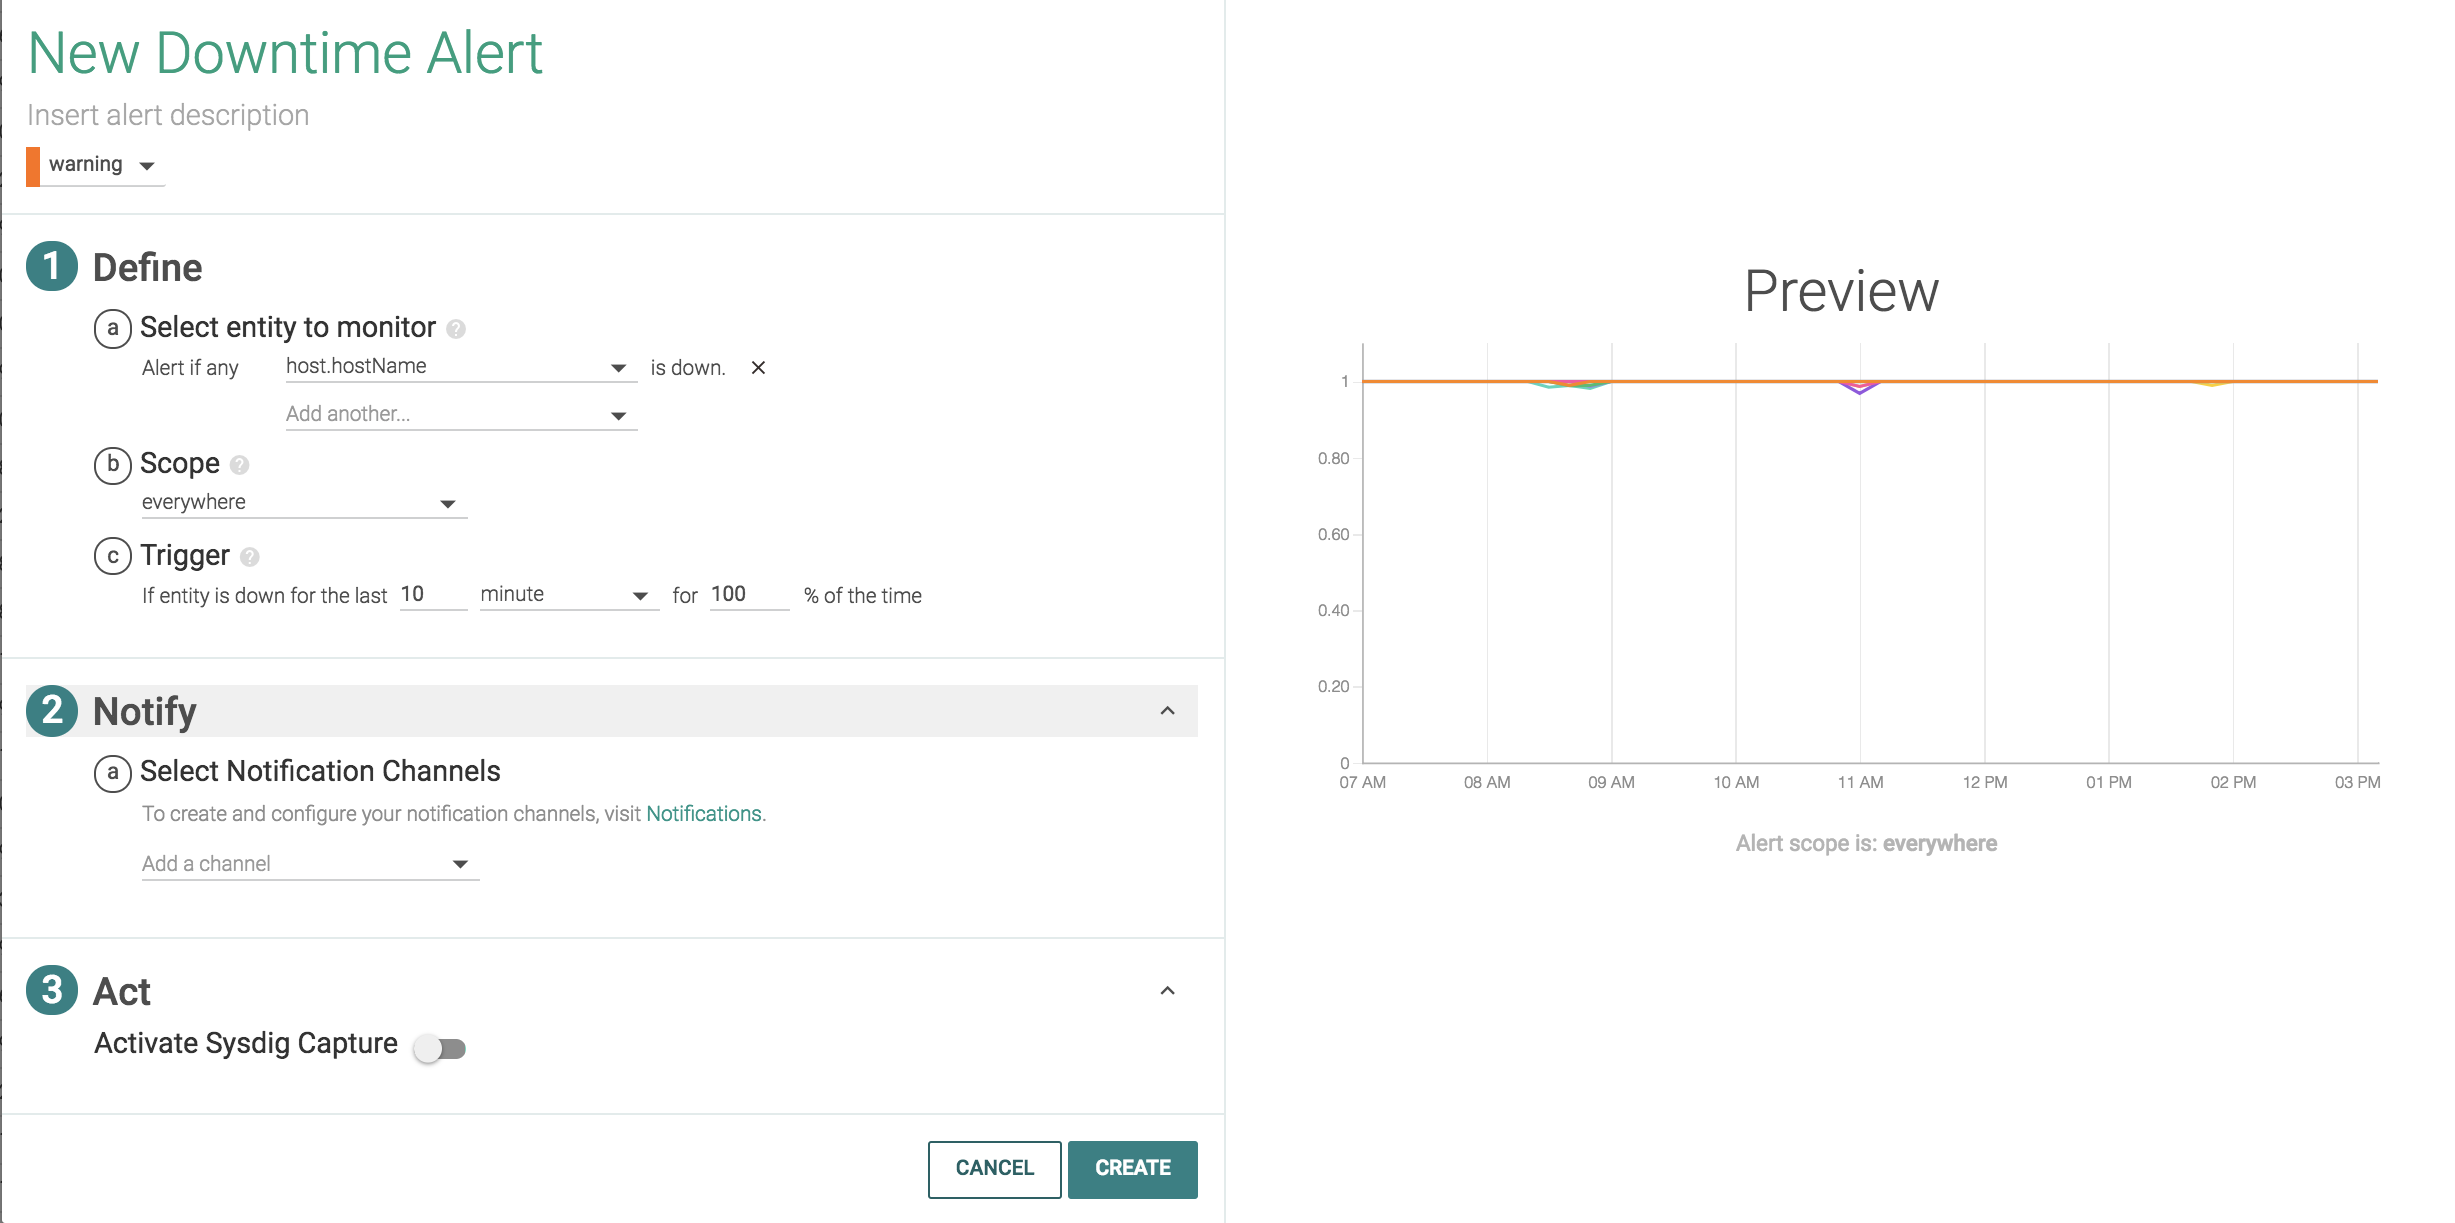Open the Add a channel dropdown
This screenshot has height=1223, width=2455.
[x=310, y=864]
